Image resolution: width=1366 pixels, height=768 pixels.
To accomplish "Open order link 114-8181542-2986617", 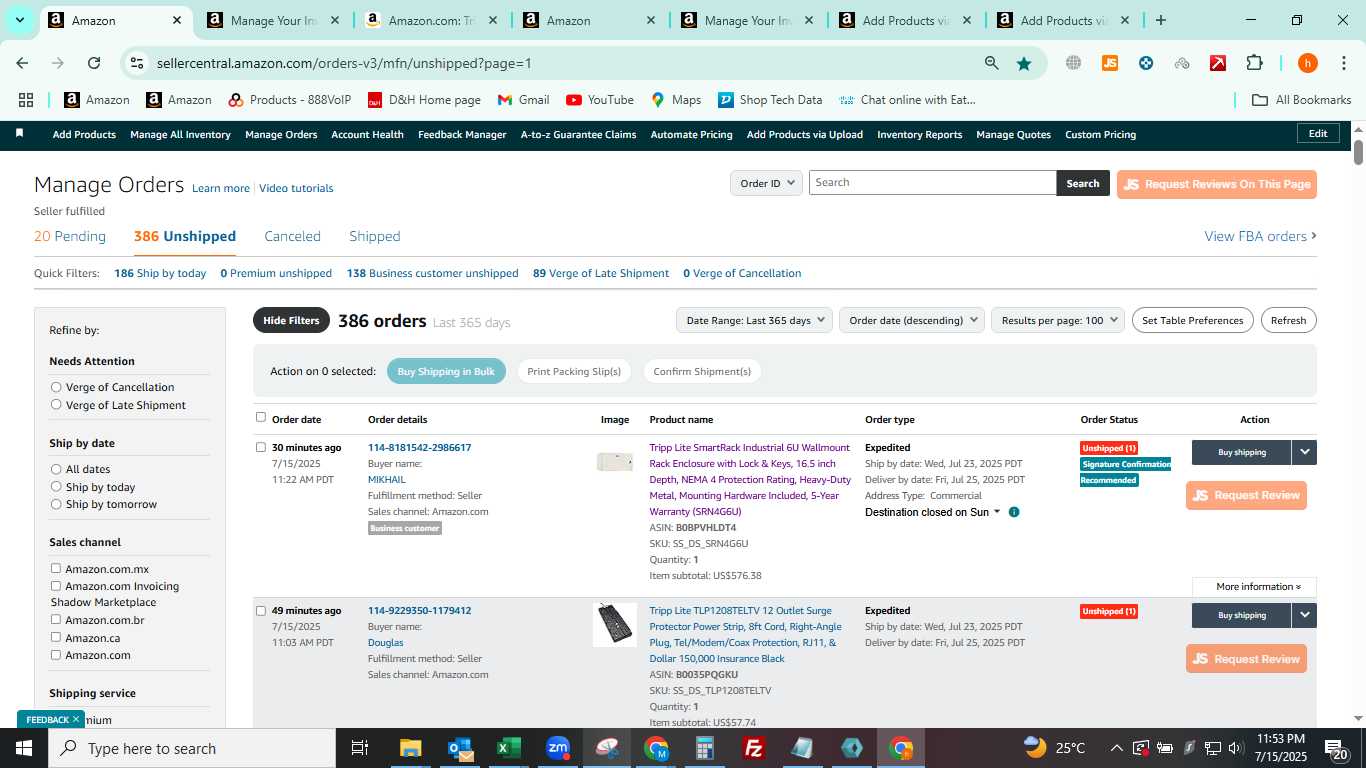I will 419,448.
